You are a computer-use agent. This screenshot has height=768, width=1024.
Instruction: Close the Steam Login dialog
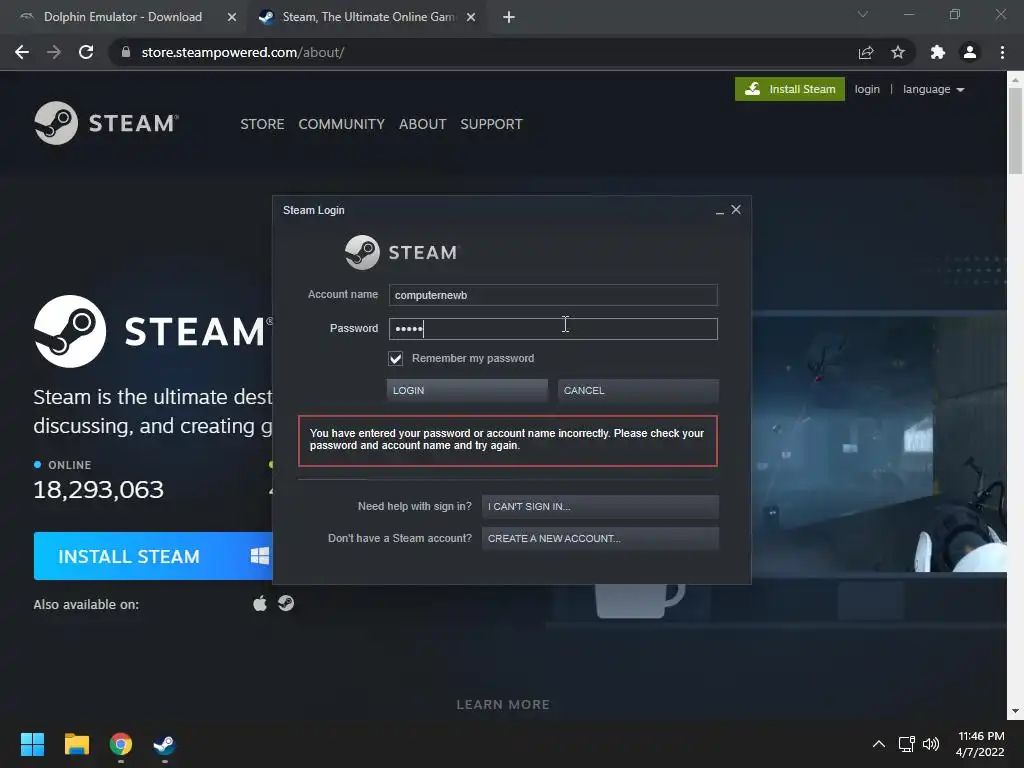click(x=736, y=210)
